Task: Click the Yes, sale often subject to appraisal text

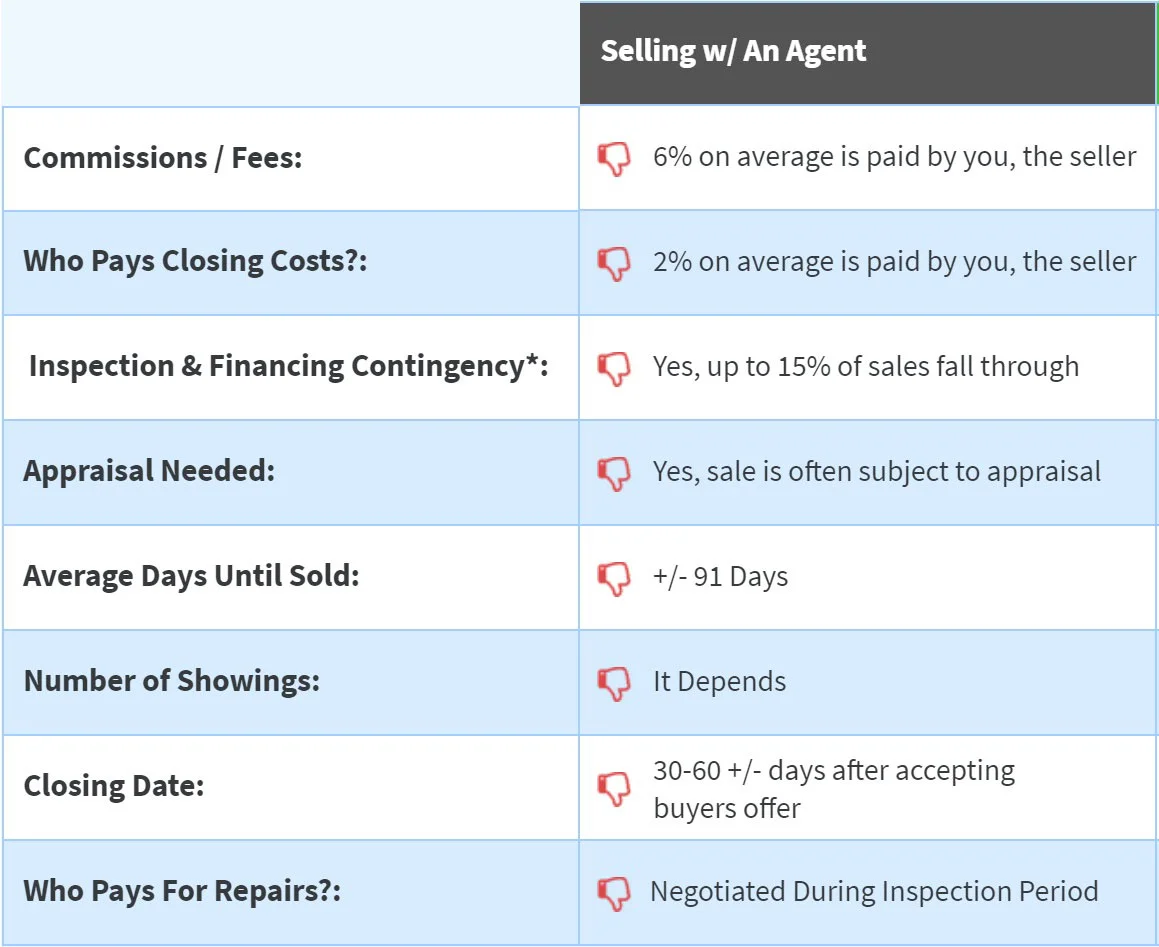Action: [877, 472]
